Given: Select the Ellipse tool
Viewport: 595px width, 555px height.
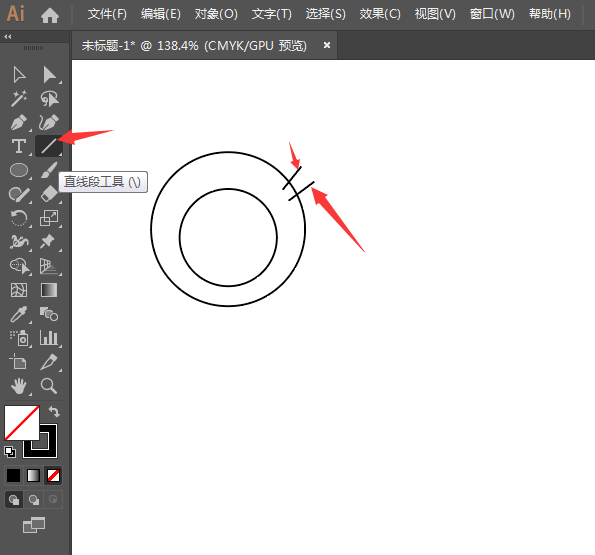Looking at the screenshot, I should tap(19, 170).
